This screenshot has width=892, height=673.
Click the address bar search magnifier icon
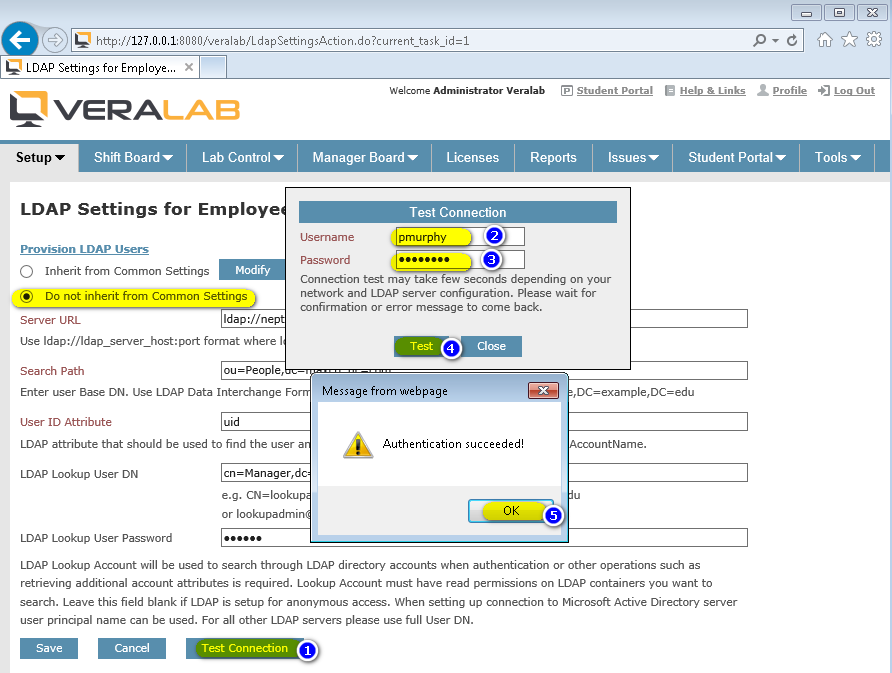point(759,40)
